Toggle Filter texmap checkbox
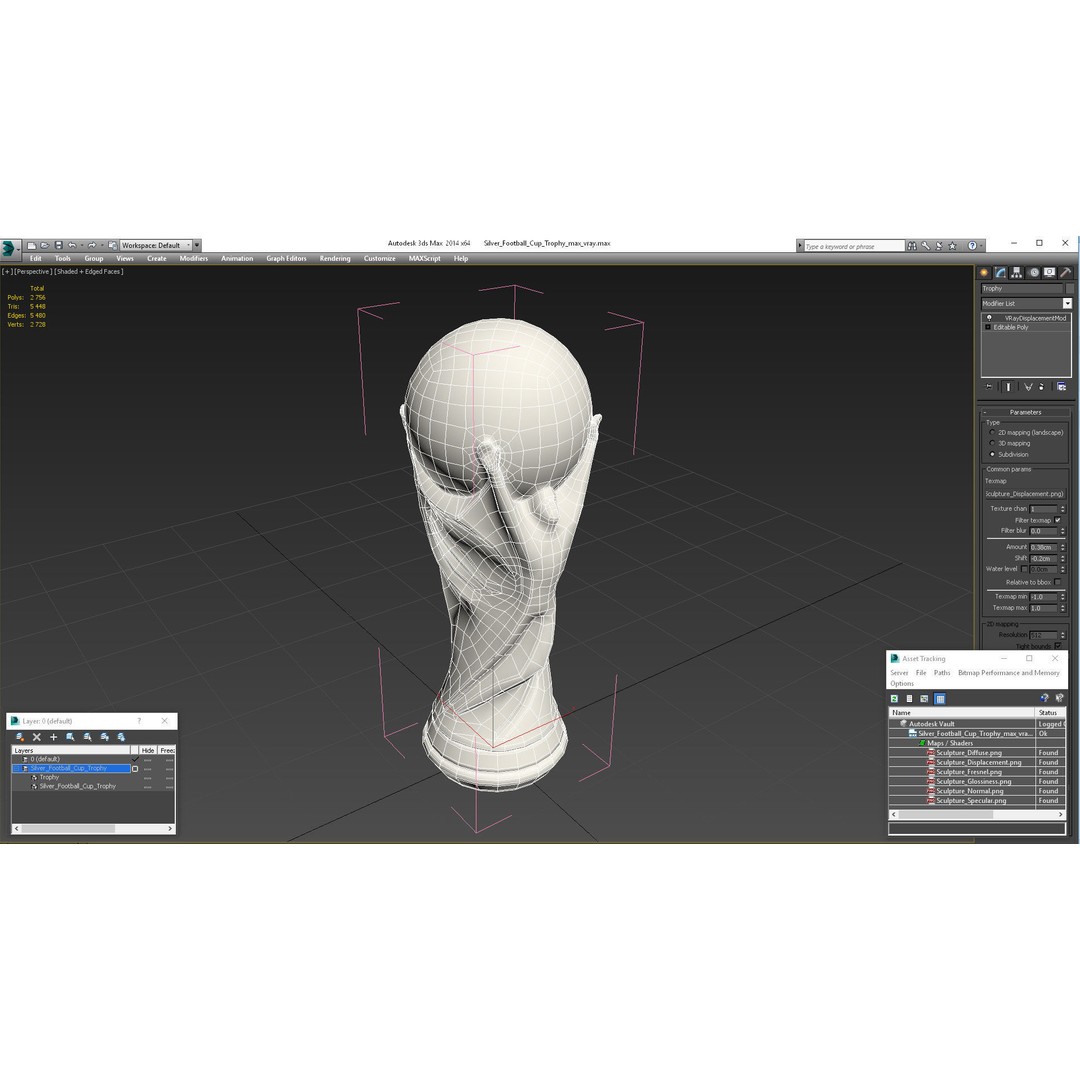The image size is (1080, 1080). 1058,520
